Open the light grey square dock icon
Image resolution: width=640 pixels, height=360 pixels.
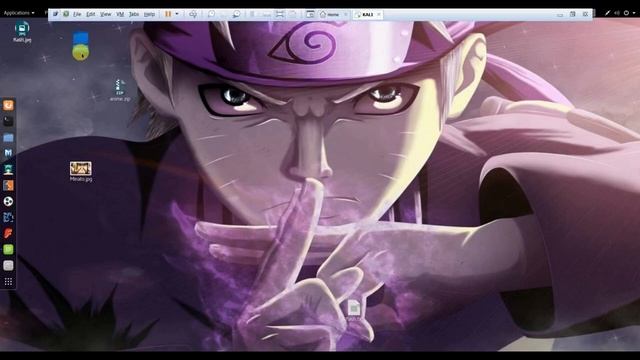8,266
